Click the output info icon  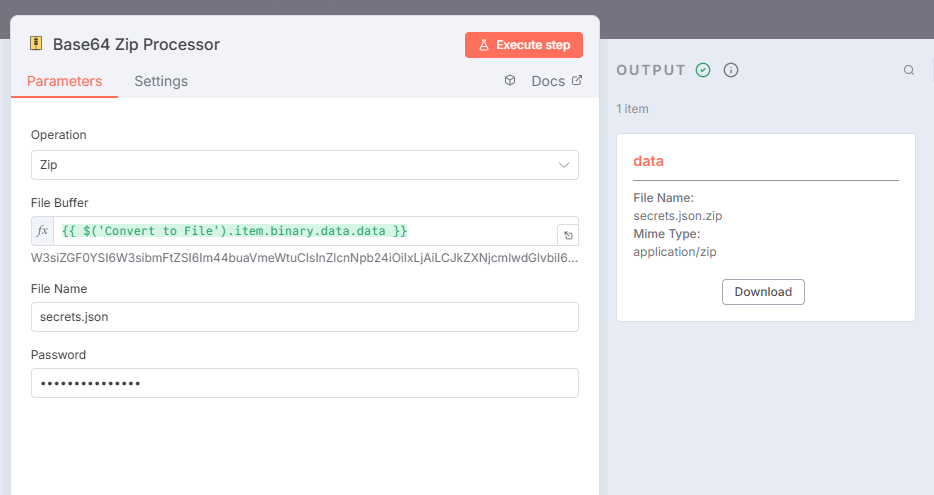point(731,70)
